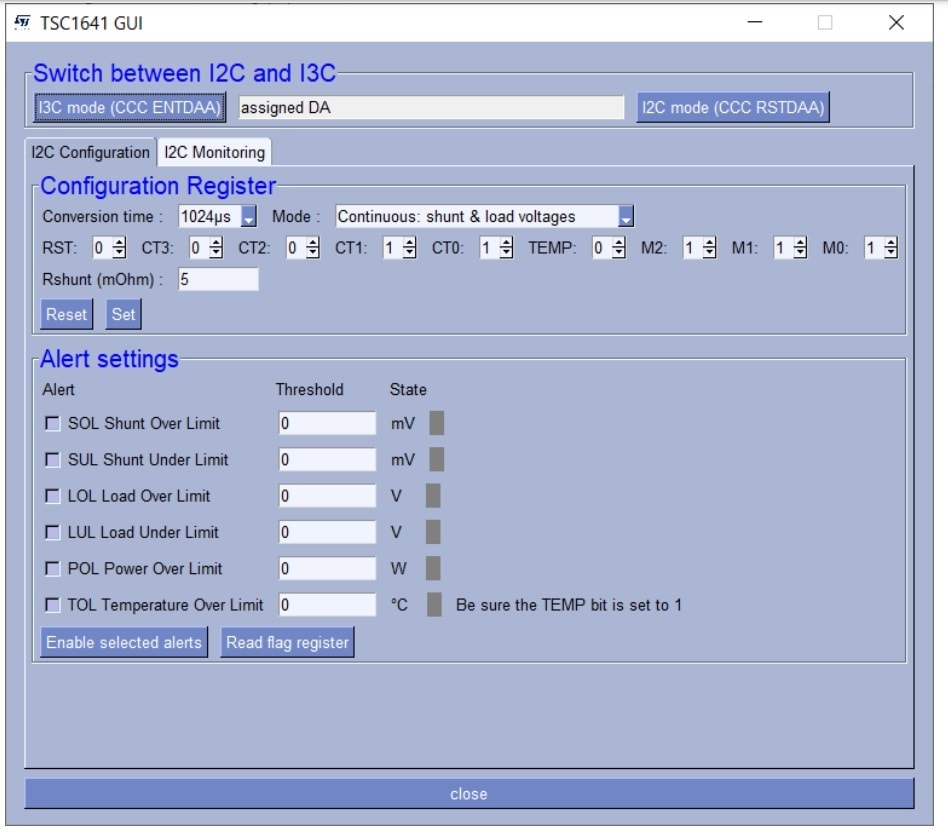Viewport: 948px width, 833px height.
Task: Expand the Mode dropdown list
Action: (625, 216)
